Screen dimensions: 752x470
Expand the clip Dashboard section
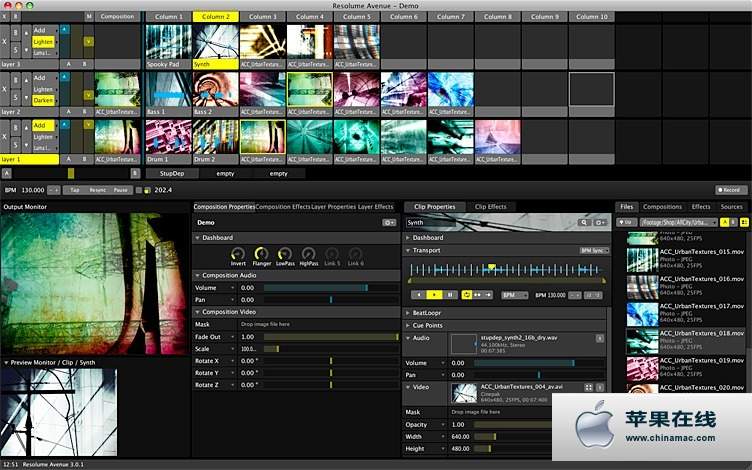coord(408,238)
